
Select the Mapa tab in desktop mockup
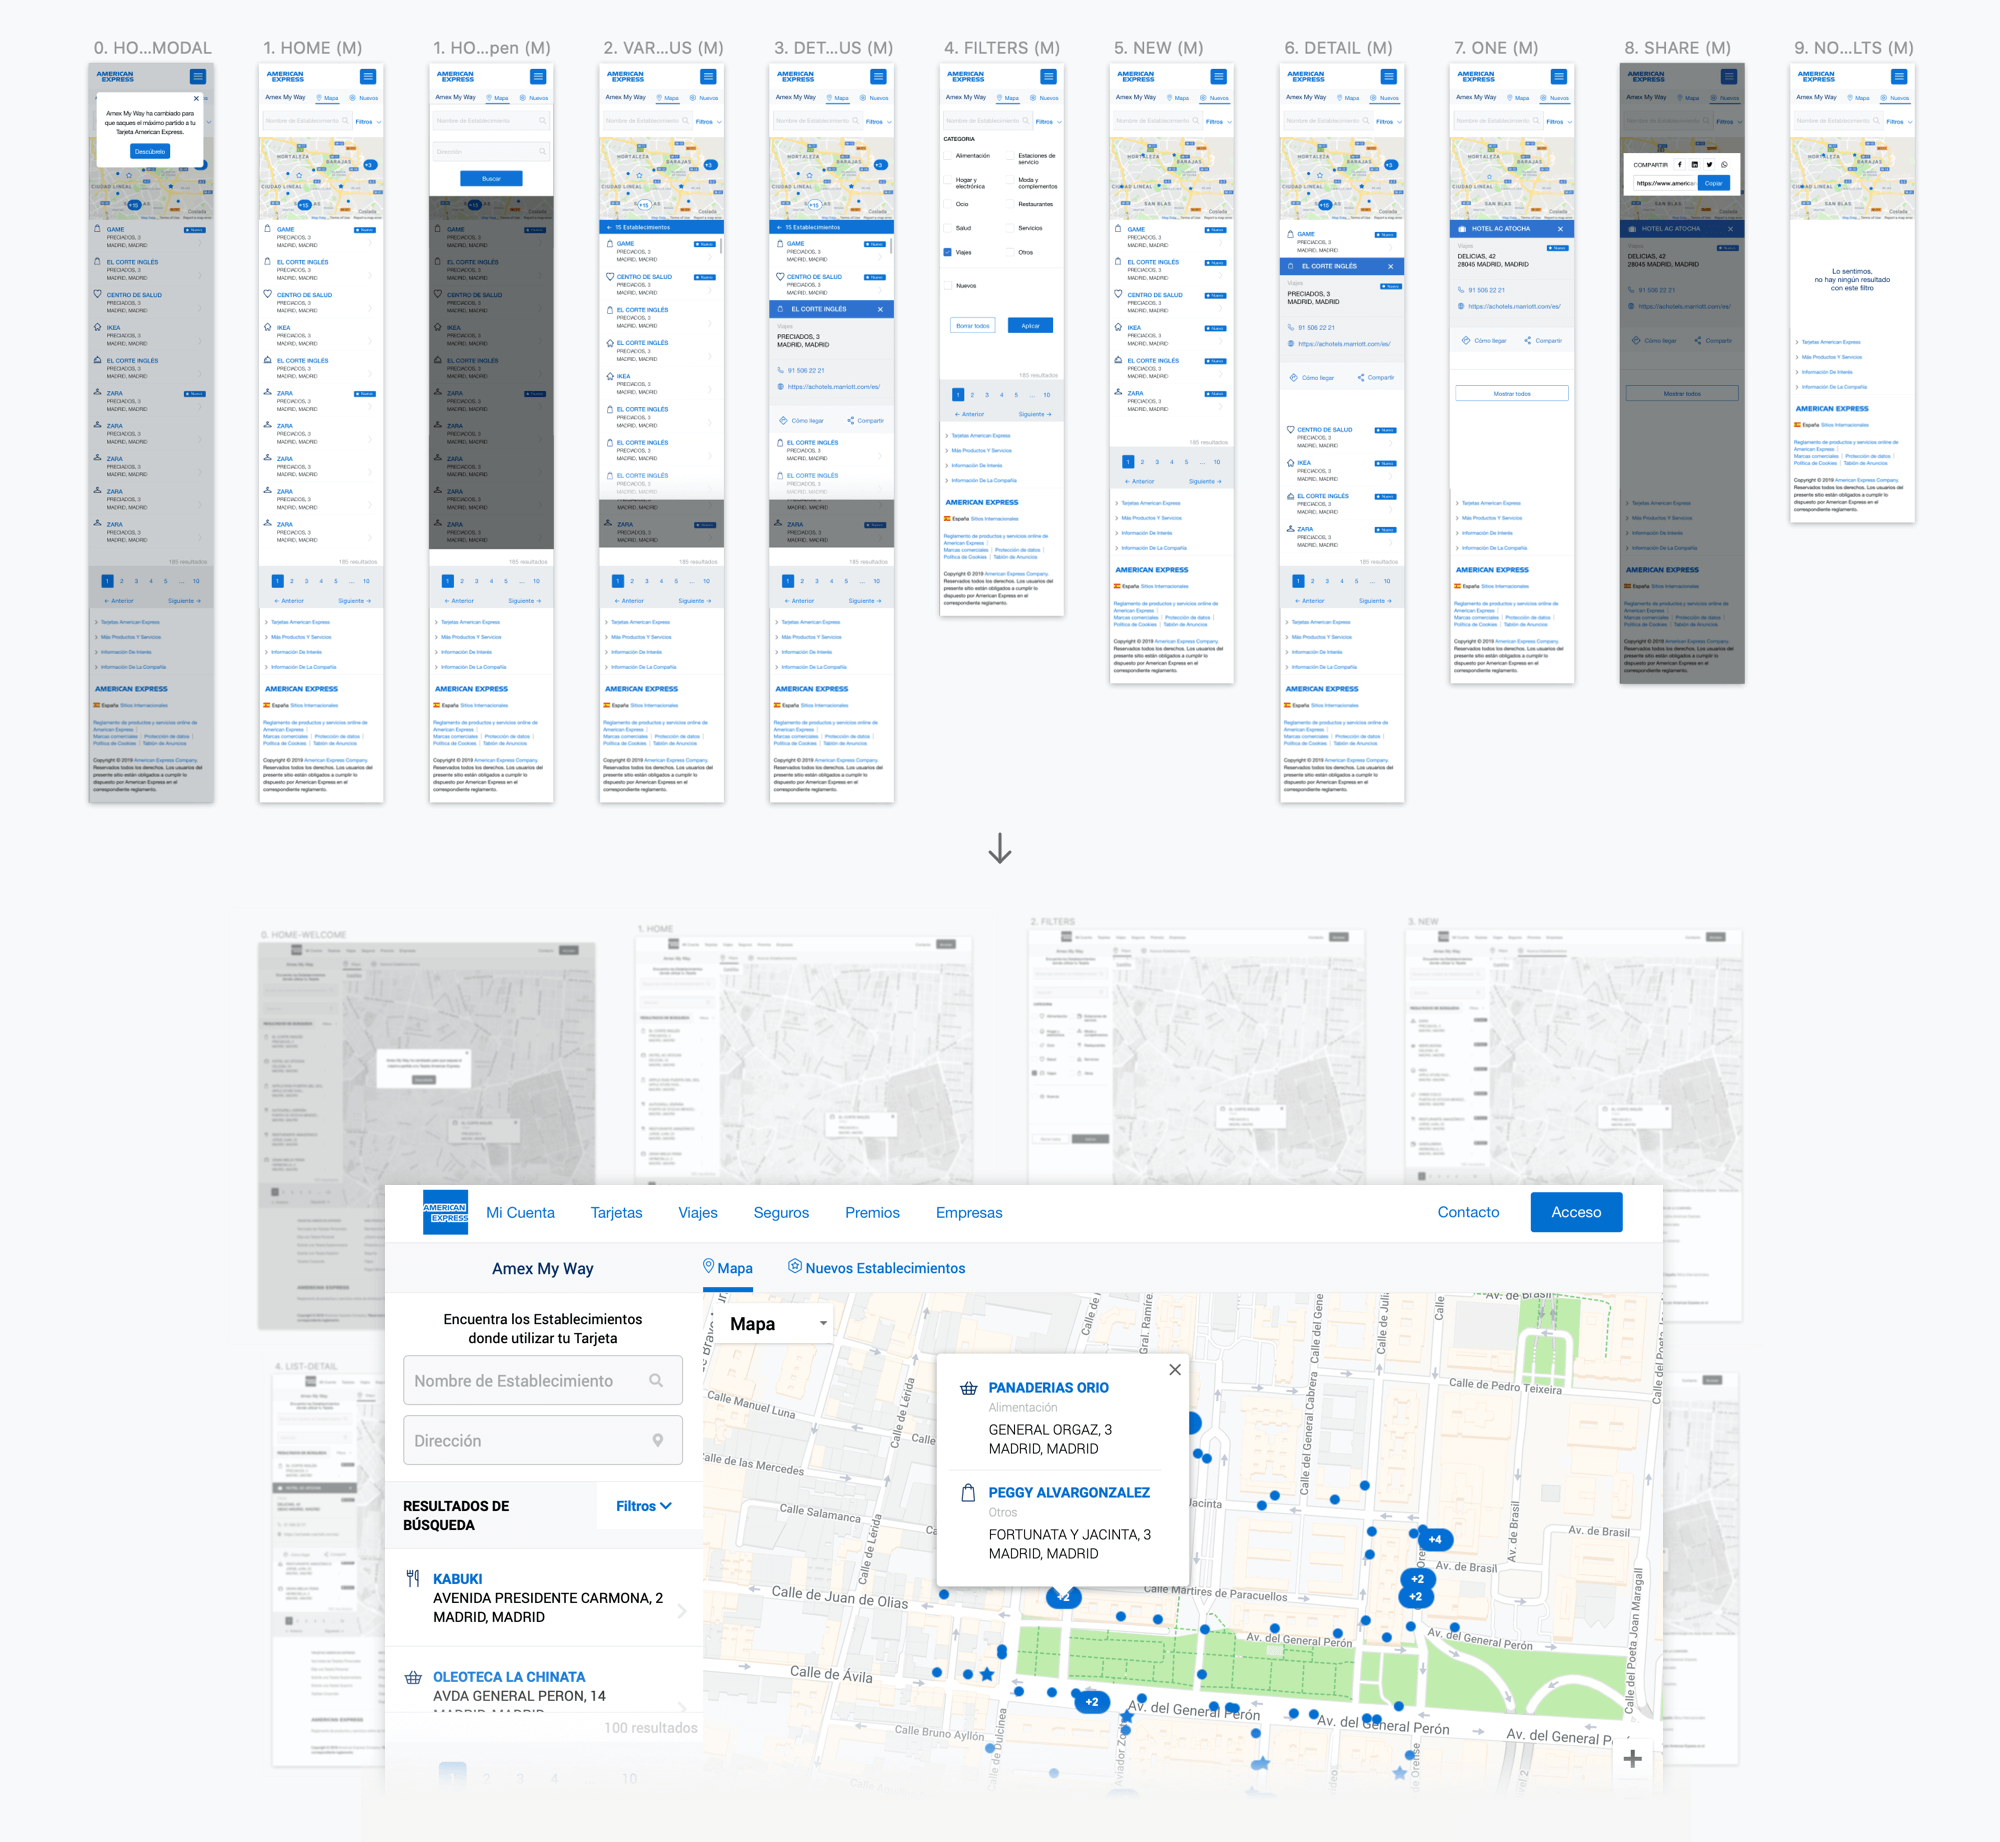[x=728, y=1268]
